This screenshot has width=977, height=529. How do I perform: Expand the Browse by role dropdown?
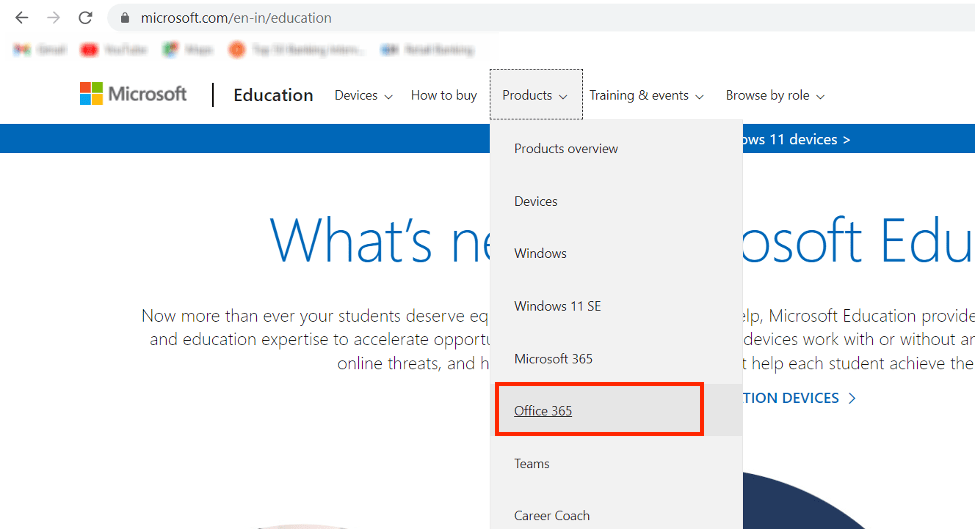pyautogui.click(x=774, y=95)
